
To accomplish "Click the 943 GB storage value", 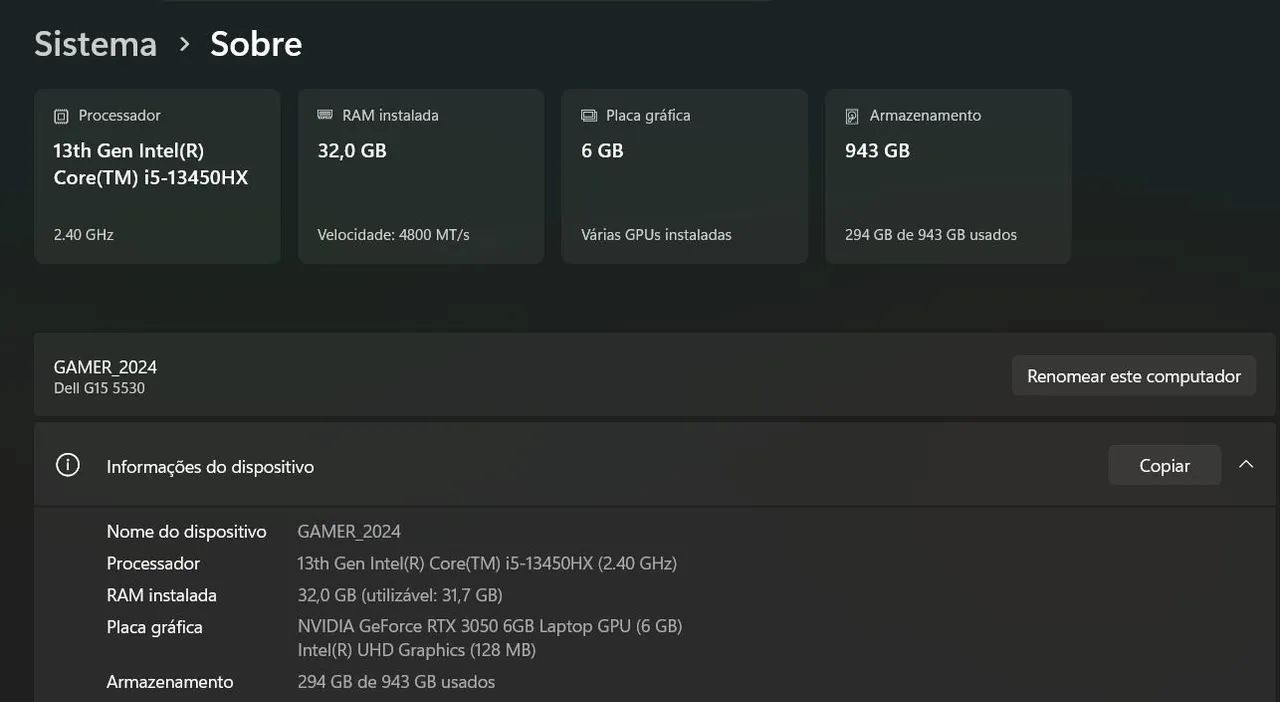I will coord(877,150).
